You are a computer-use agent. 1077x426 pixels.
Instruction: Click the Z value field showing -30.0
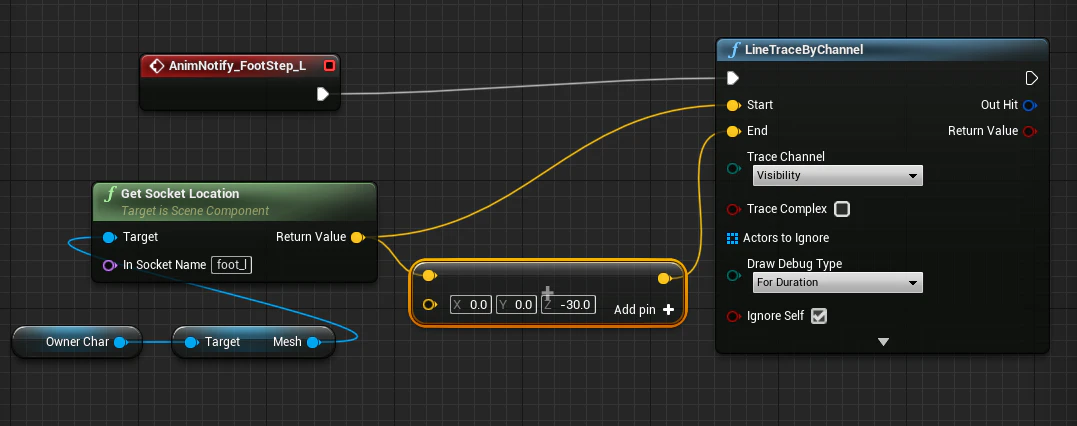pos(568,304)
